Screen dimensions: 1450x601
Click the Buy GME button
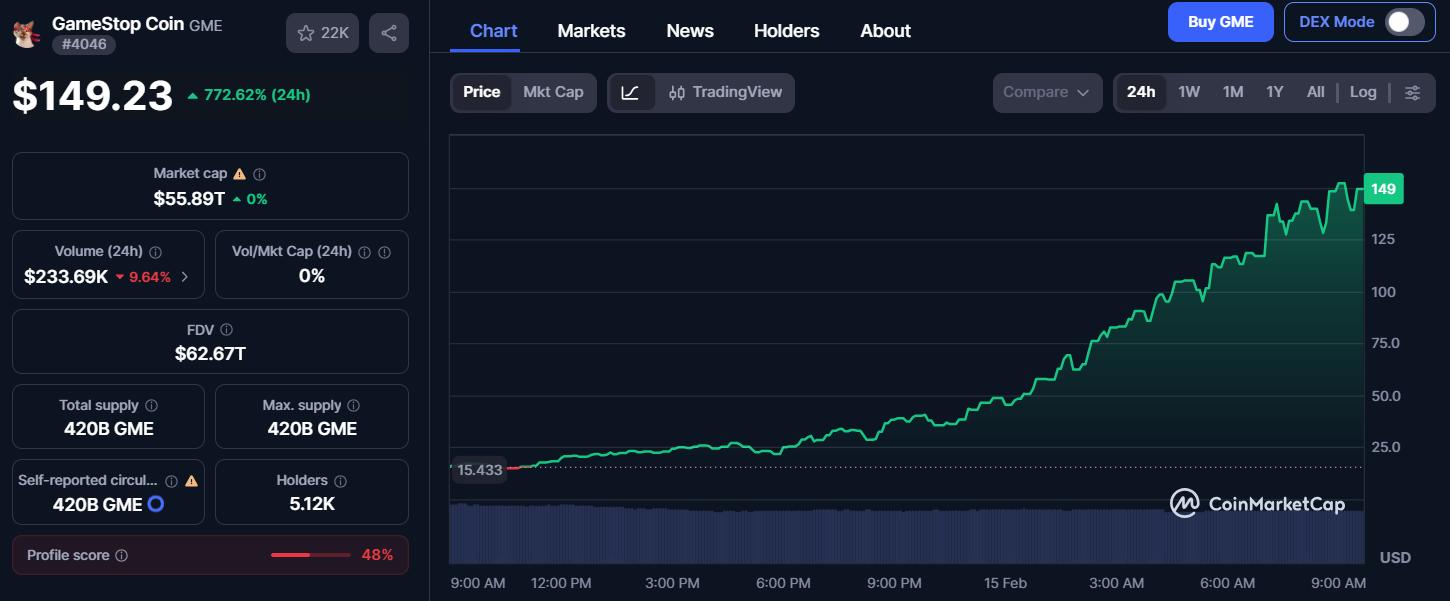click(1221, 22)
